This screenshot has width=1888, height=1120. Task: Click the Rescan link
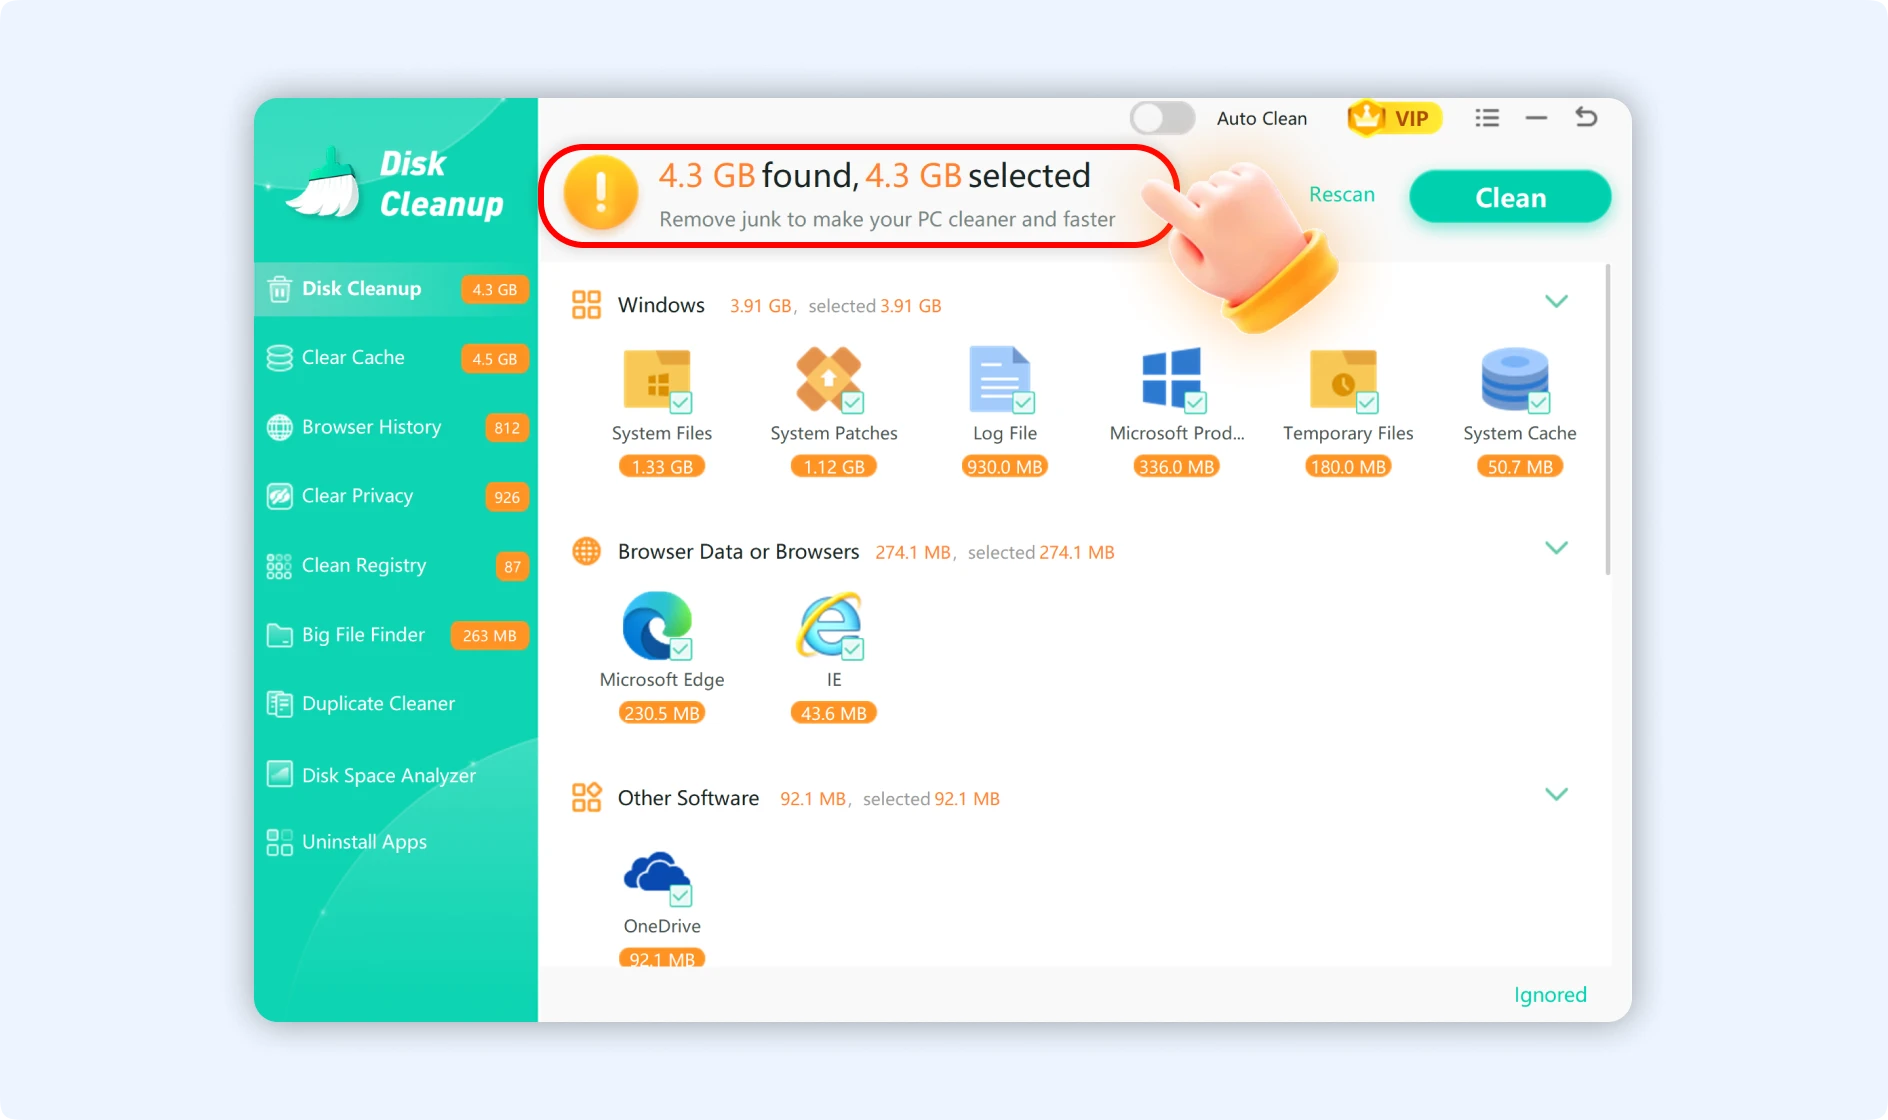coord(1341,194)
